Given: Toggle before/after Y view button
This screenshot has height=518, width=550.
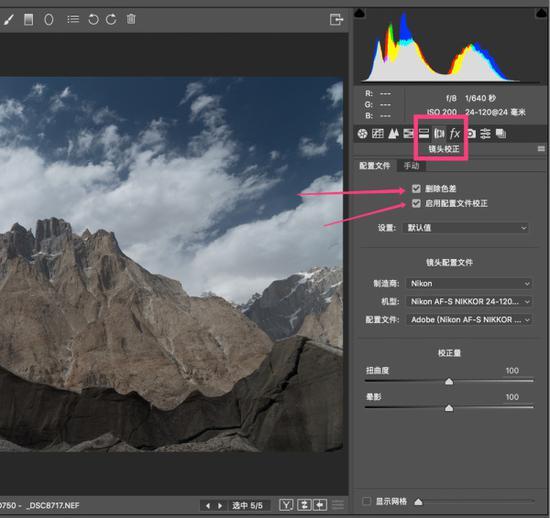Looking at the screenshot, I should coord(286,505).
